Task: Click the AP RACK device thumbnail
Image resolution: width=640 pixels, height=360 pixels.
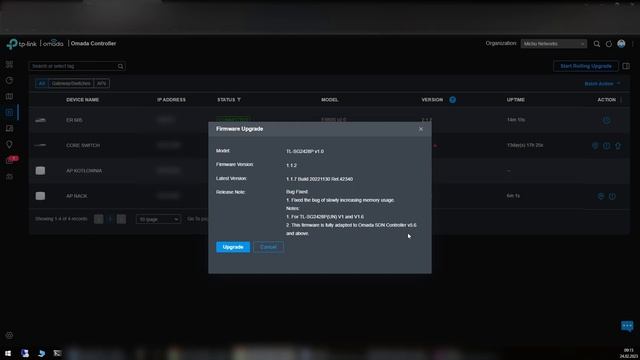Action: click(x=40, y=196)
